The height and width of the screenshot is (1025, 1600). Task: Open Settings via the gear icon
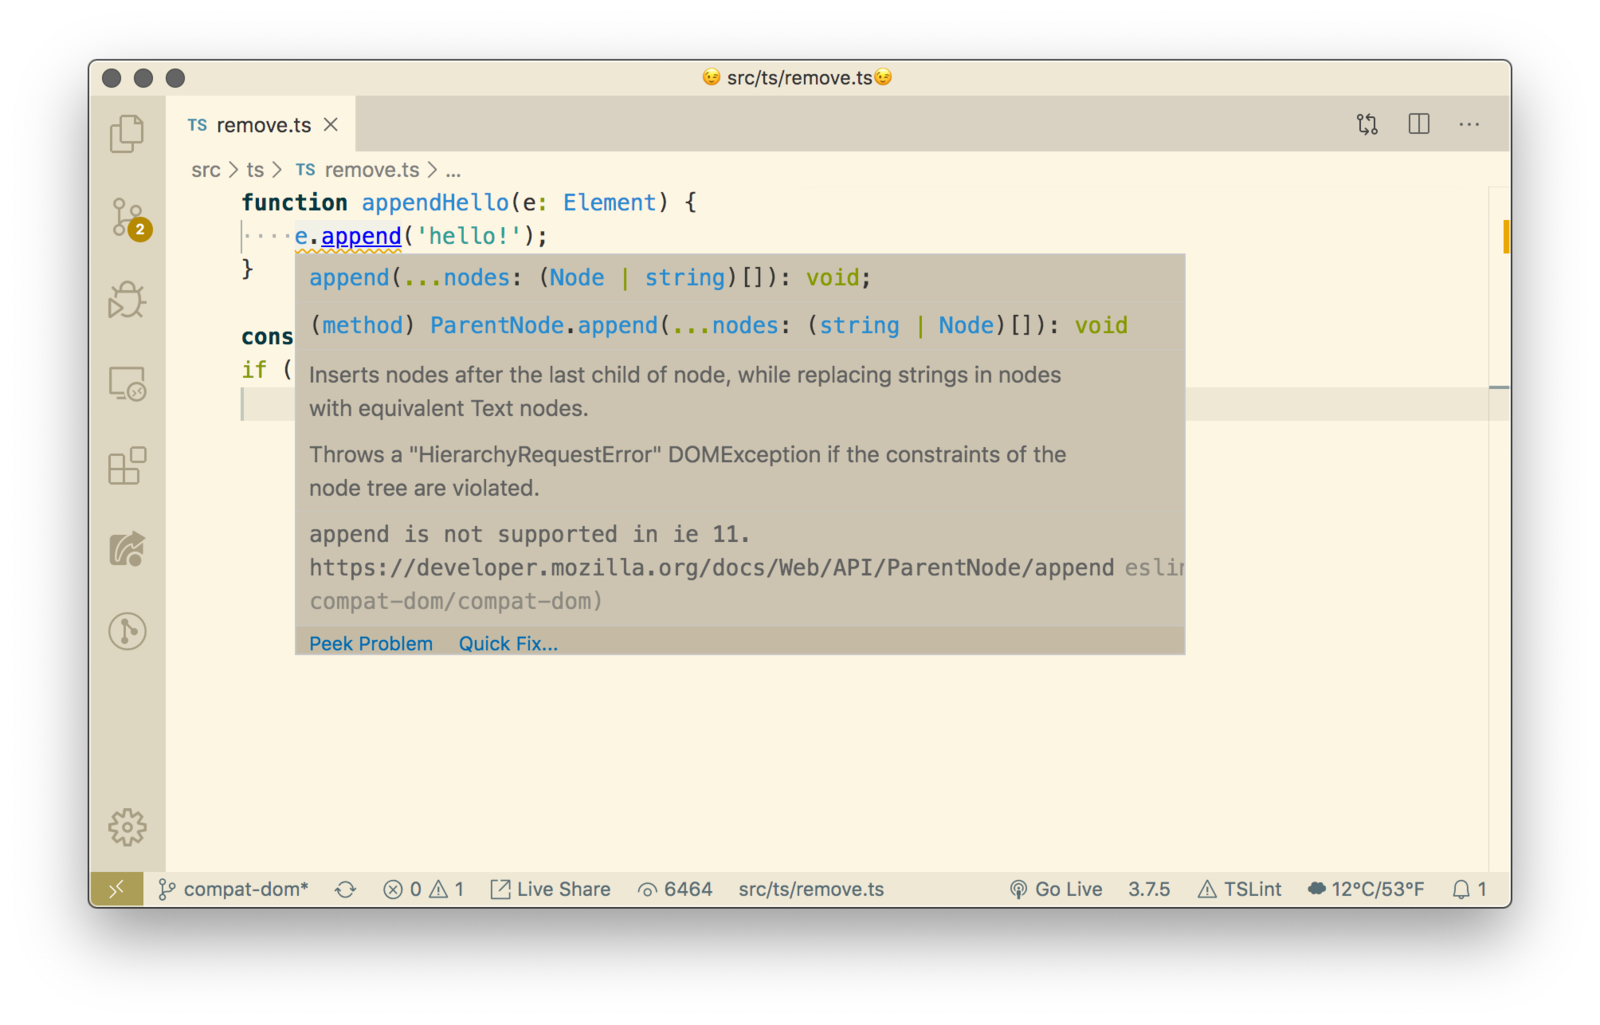pyautogui.click(x=127, y=827)
